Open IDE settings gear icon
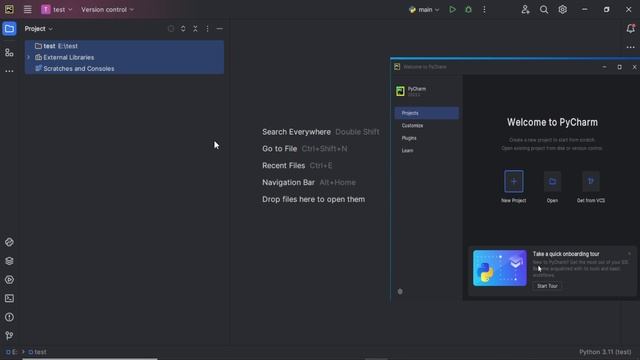This screenshot has width=640, height=360. [x=562, y=9]
